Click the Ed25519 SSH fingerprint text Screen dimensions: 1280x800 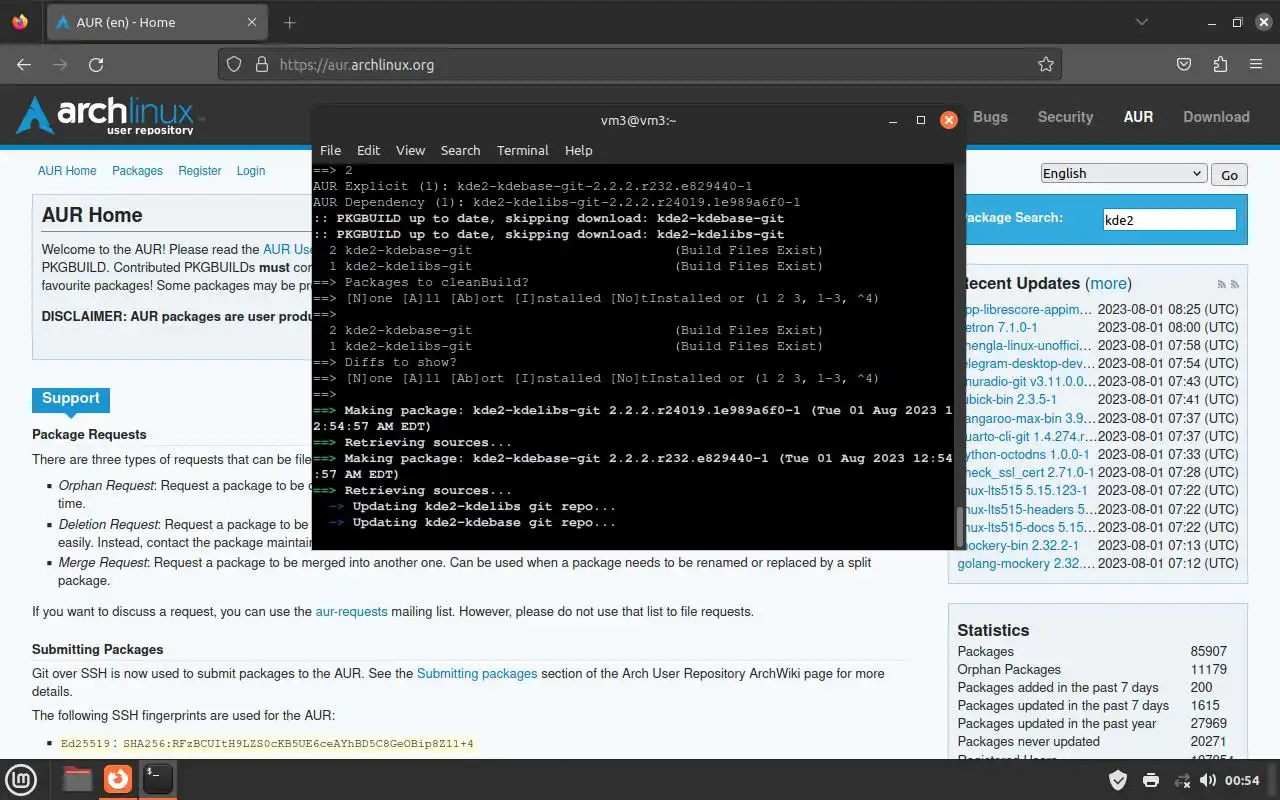pyautogui.click(x=267, y=743)
